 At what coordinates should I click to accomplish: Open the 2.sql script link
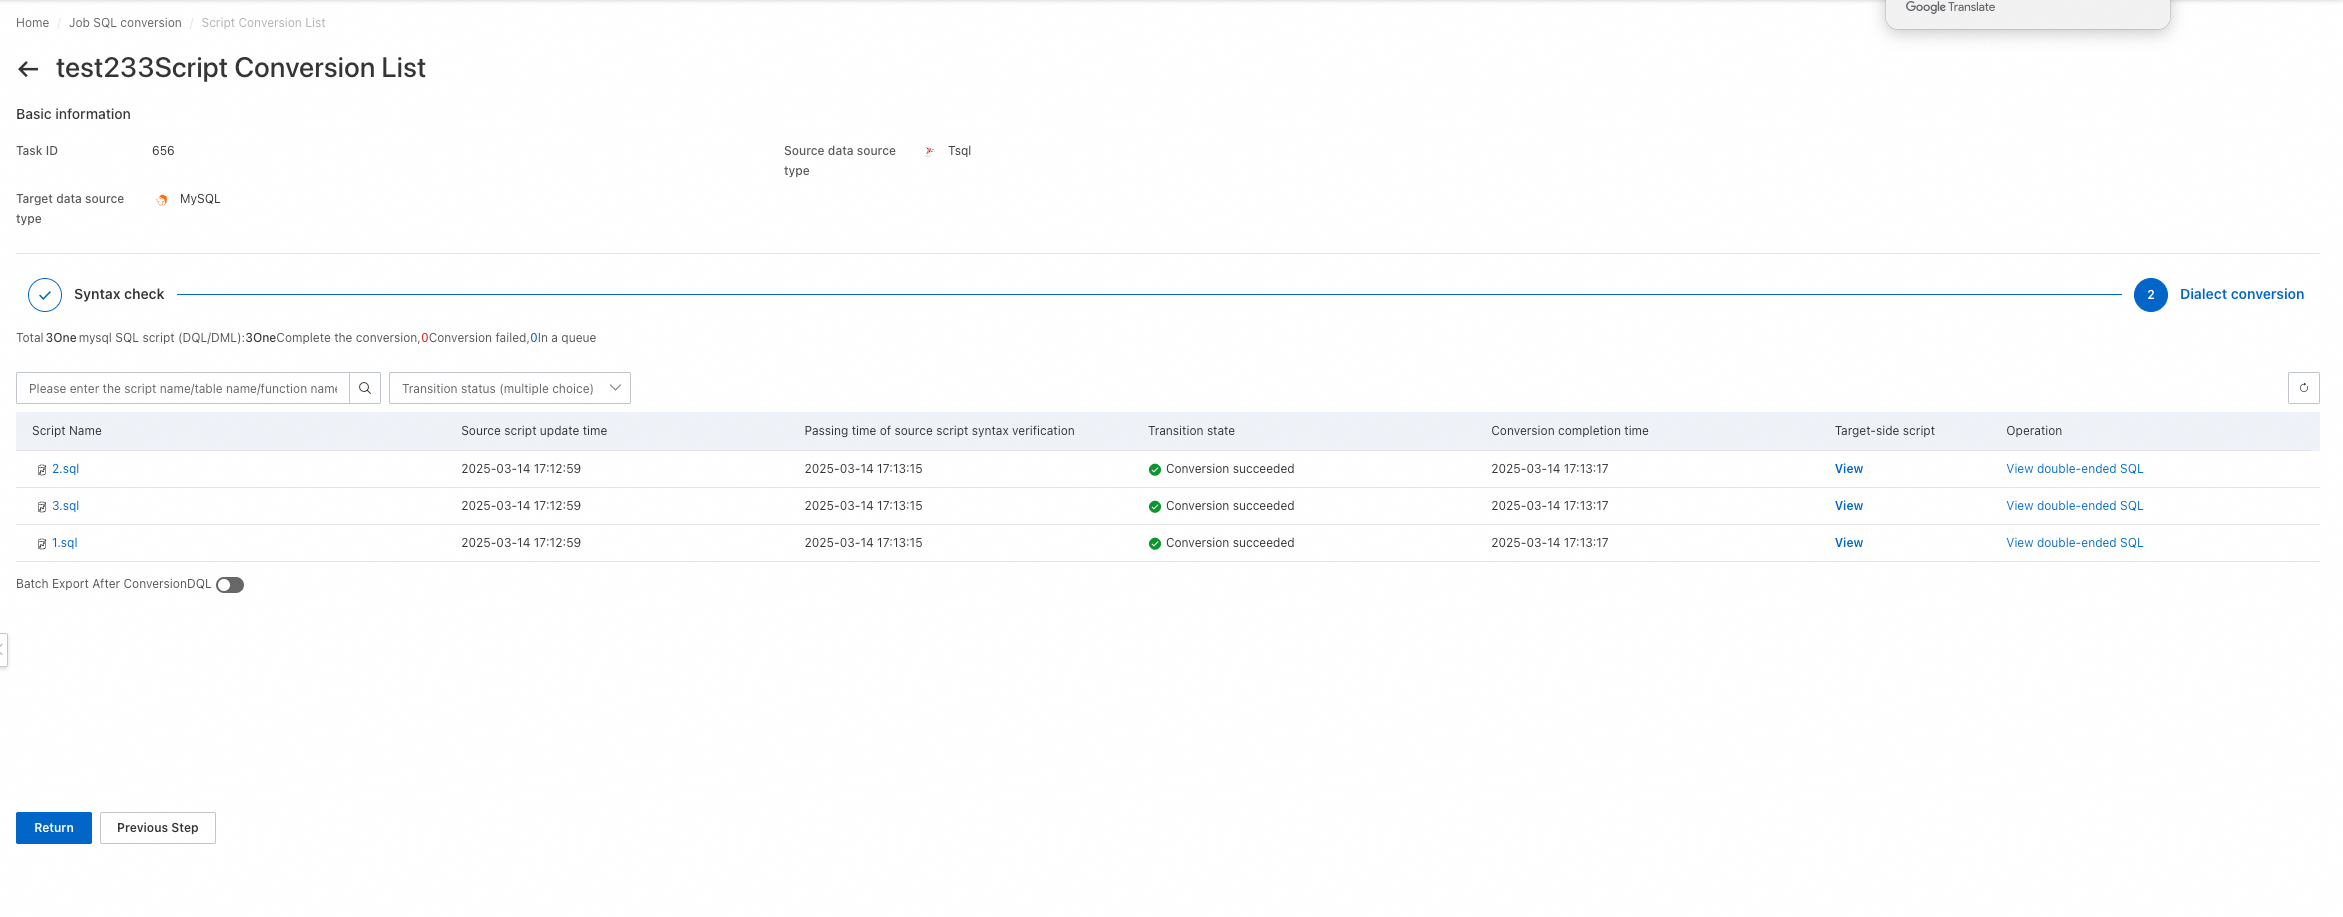pyautogui.click(x=65, y=469)
